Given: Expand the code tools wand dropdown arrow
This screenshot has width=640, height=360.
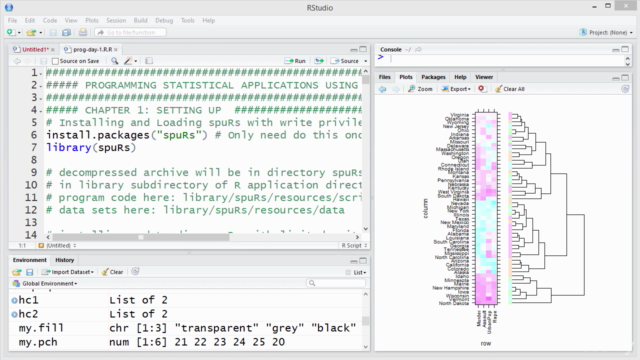Looking at the screenshot, I should [x=136, y=61].
